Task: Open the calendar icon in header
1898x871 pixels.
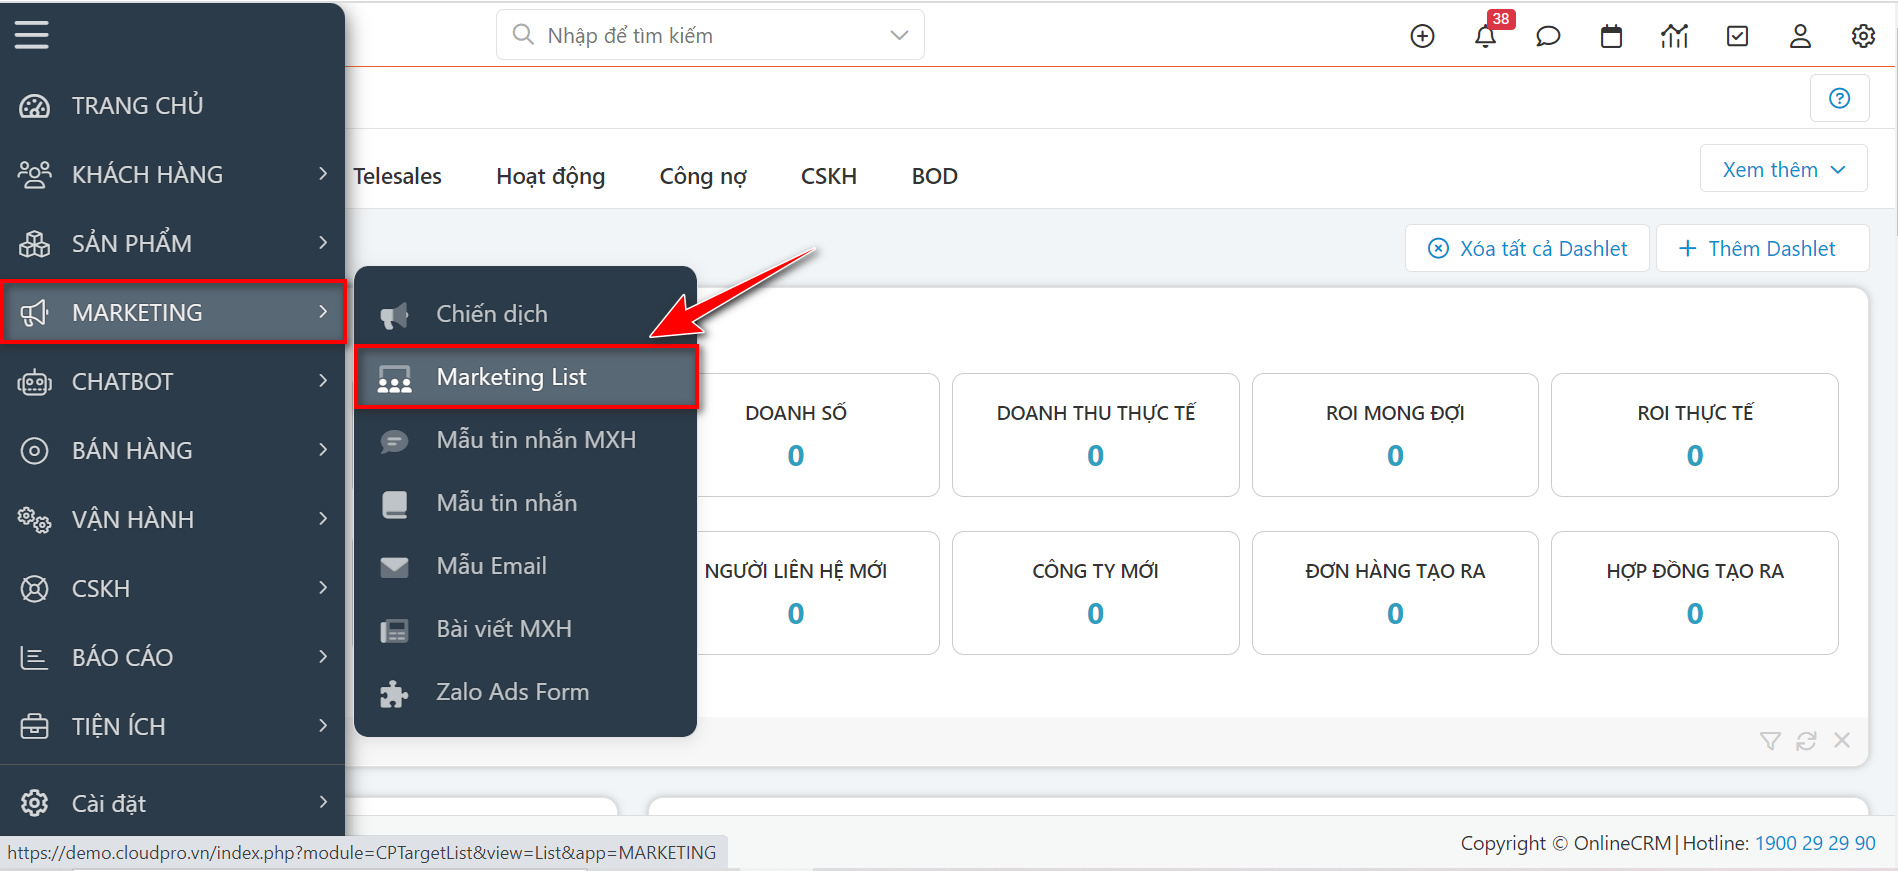Action: [1611, 36]
